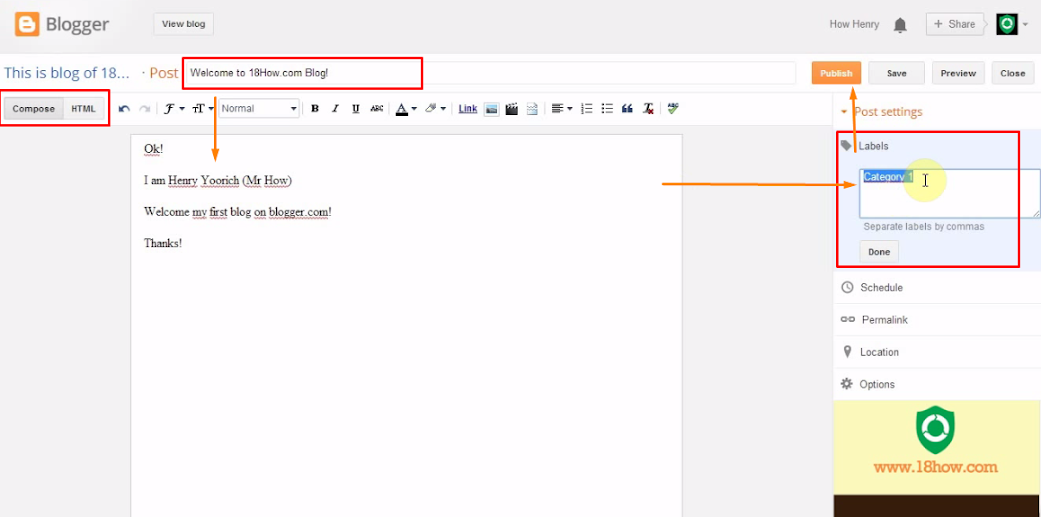
Task: Open the text color picker
Action: pos(406,109)
